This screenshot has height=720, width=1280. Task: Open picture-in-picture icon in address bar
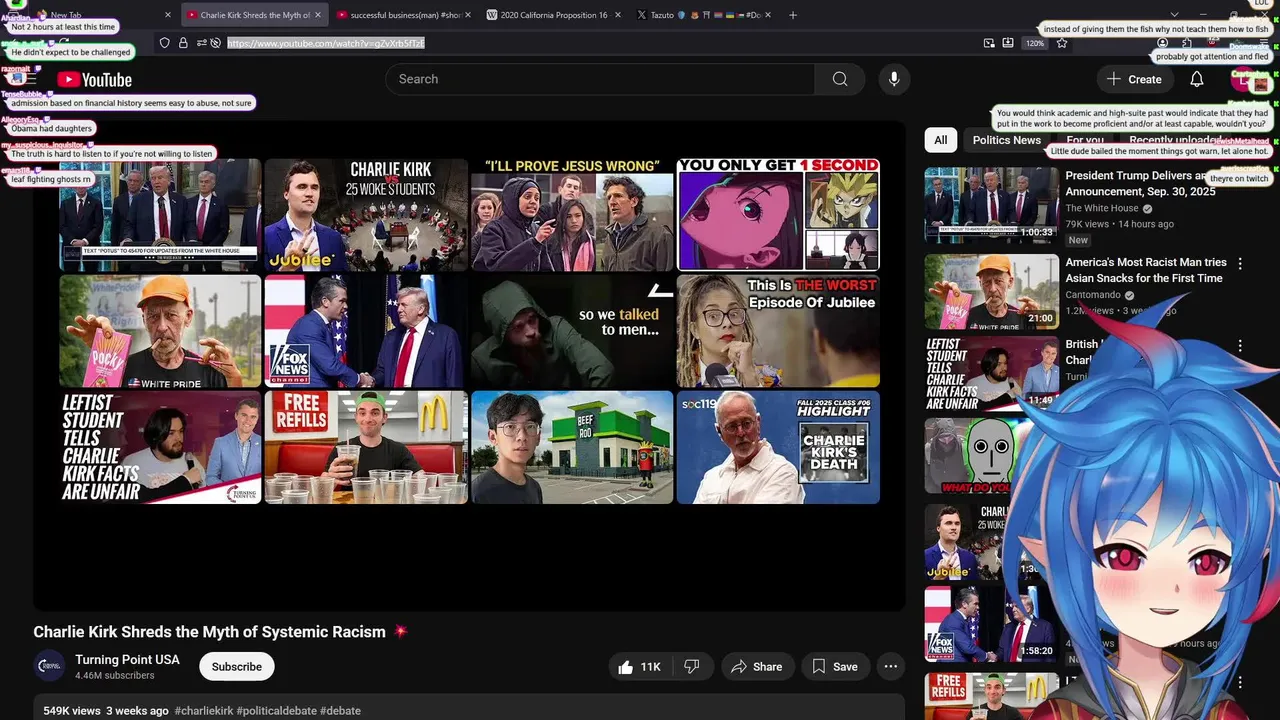(x=989, y=43)
